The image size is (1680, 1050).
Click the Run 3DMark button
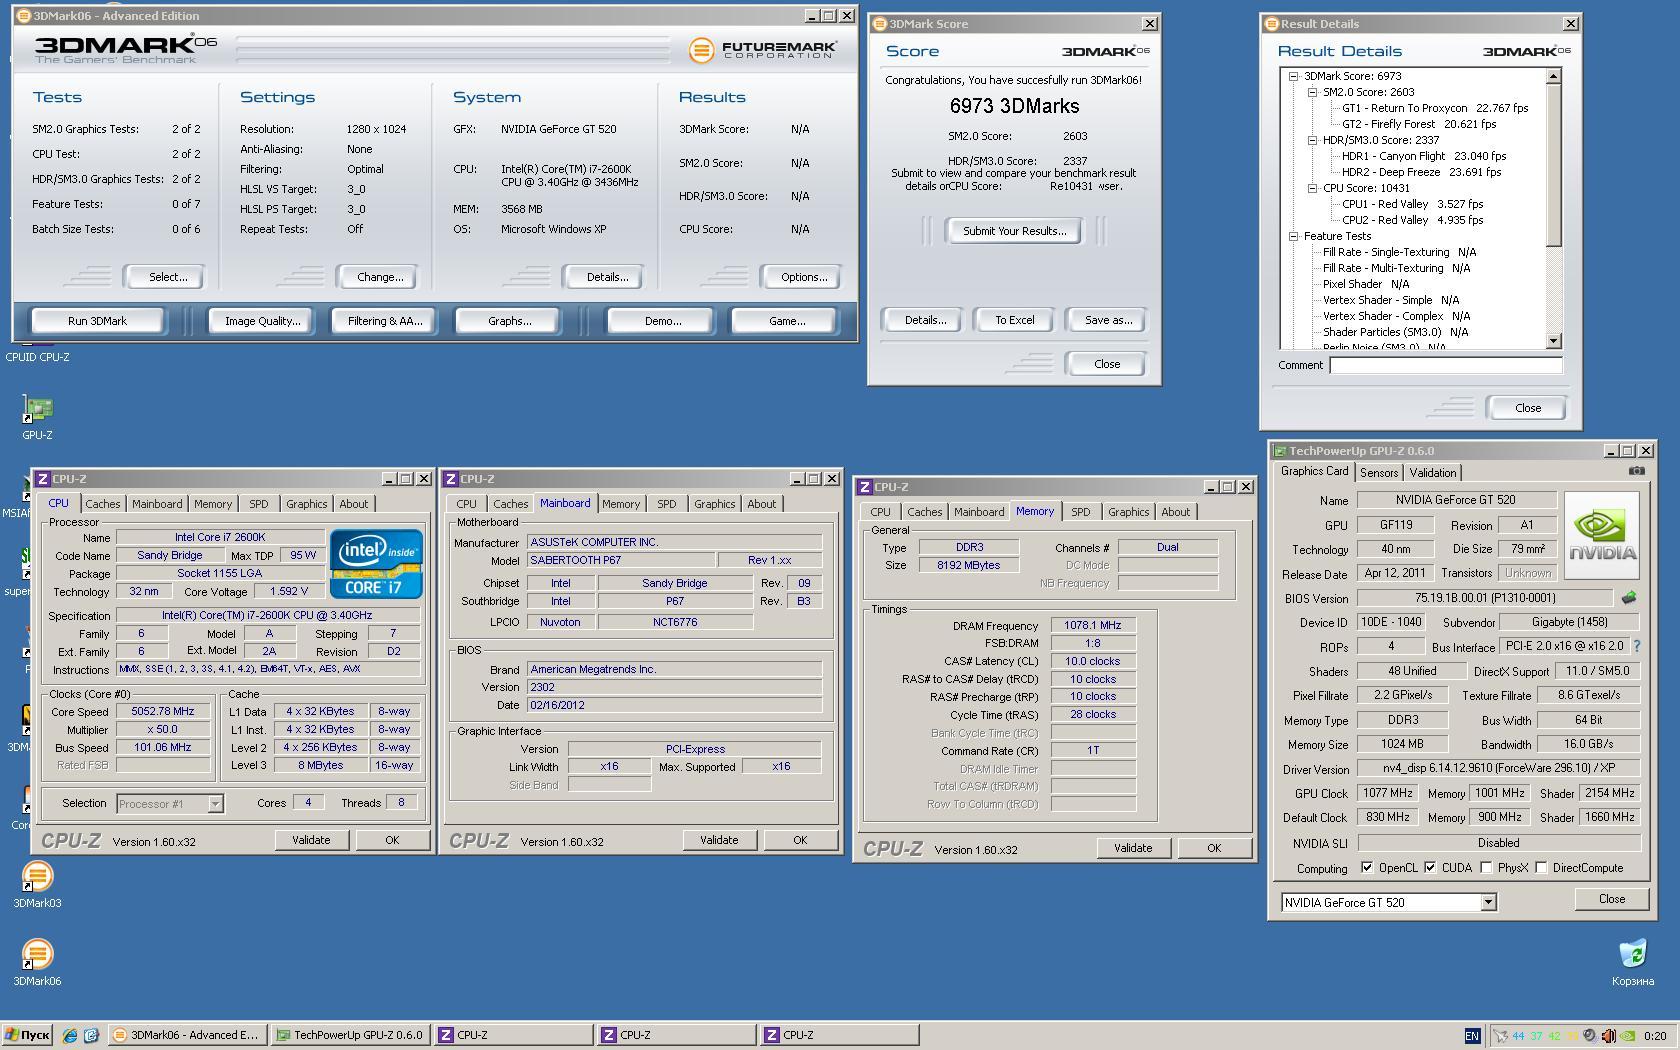[97, 321]
